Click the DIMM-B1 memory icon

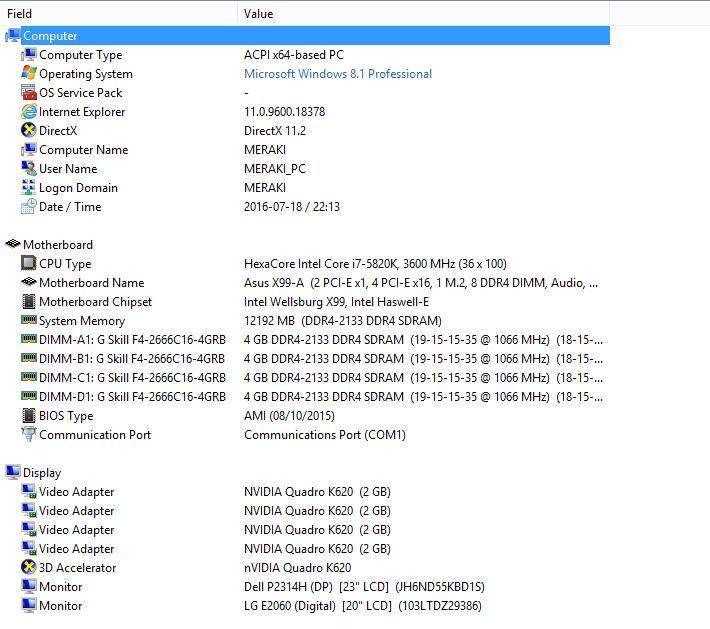click(x=29, y=358)
